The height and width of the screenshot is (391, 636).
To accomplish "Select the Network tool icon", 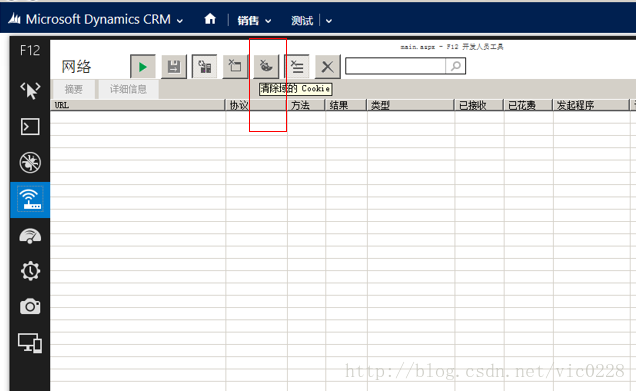I will (30, 200).
